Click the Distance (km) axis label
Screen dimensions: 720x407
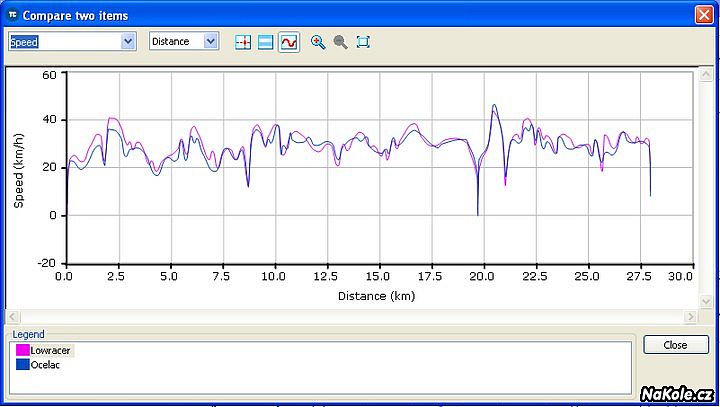pyautogui.click(x=375, y=296)
